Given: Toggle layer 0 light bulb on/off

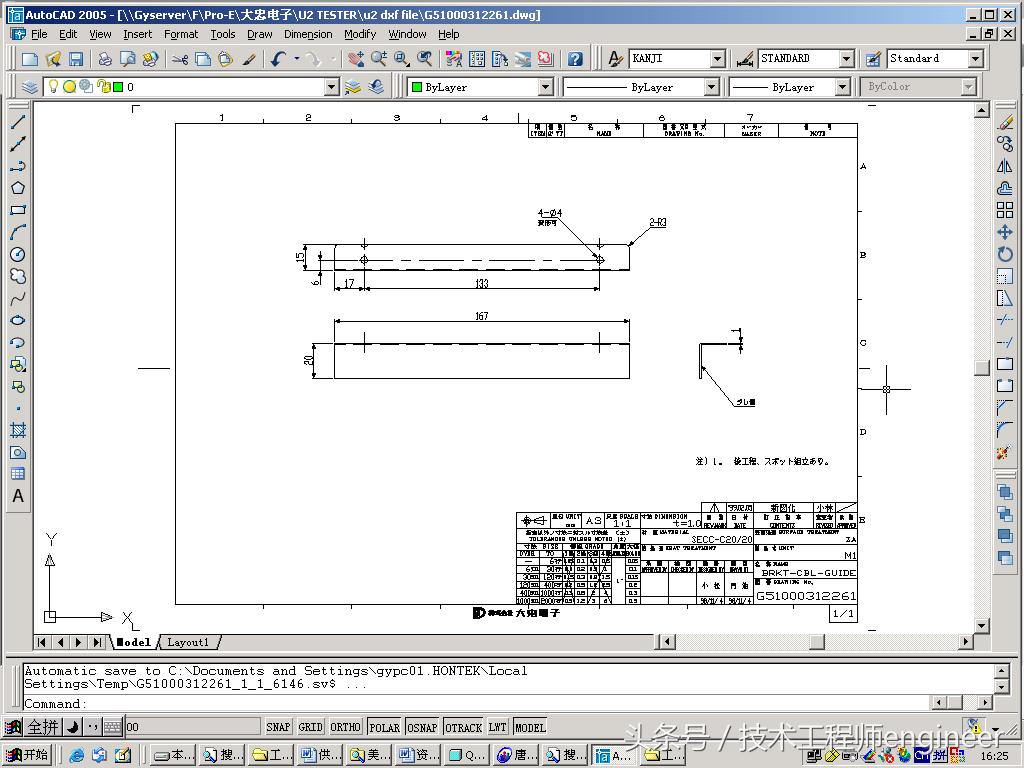Looking at the screenshot, I should tap(54, 86).
